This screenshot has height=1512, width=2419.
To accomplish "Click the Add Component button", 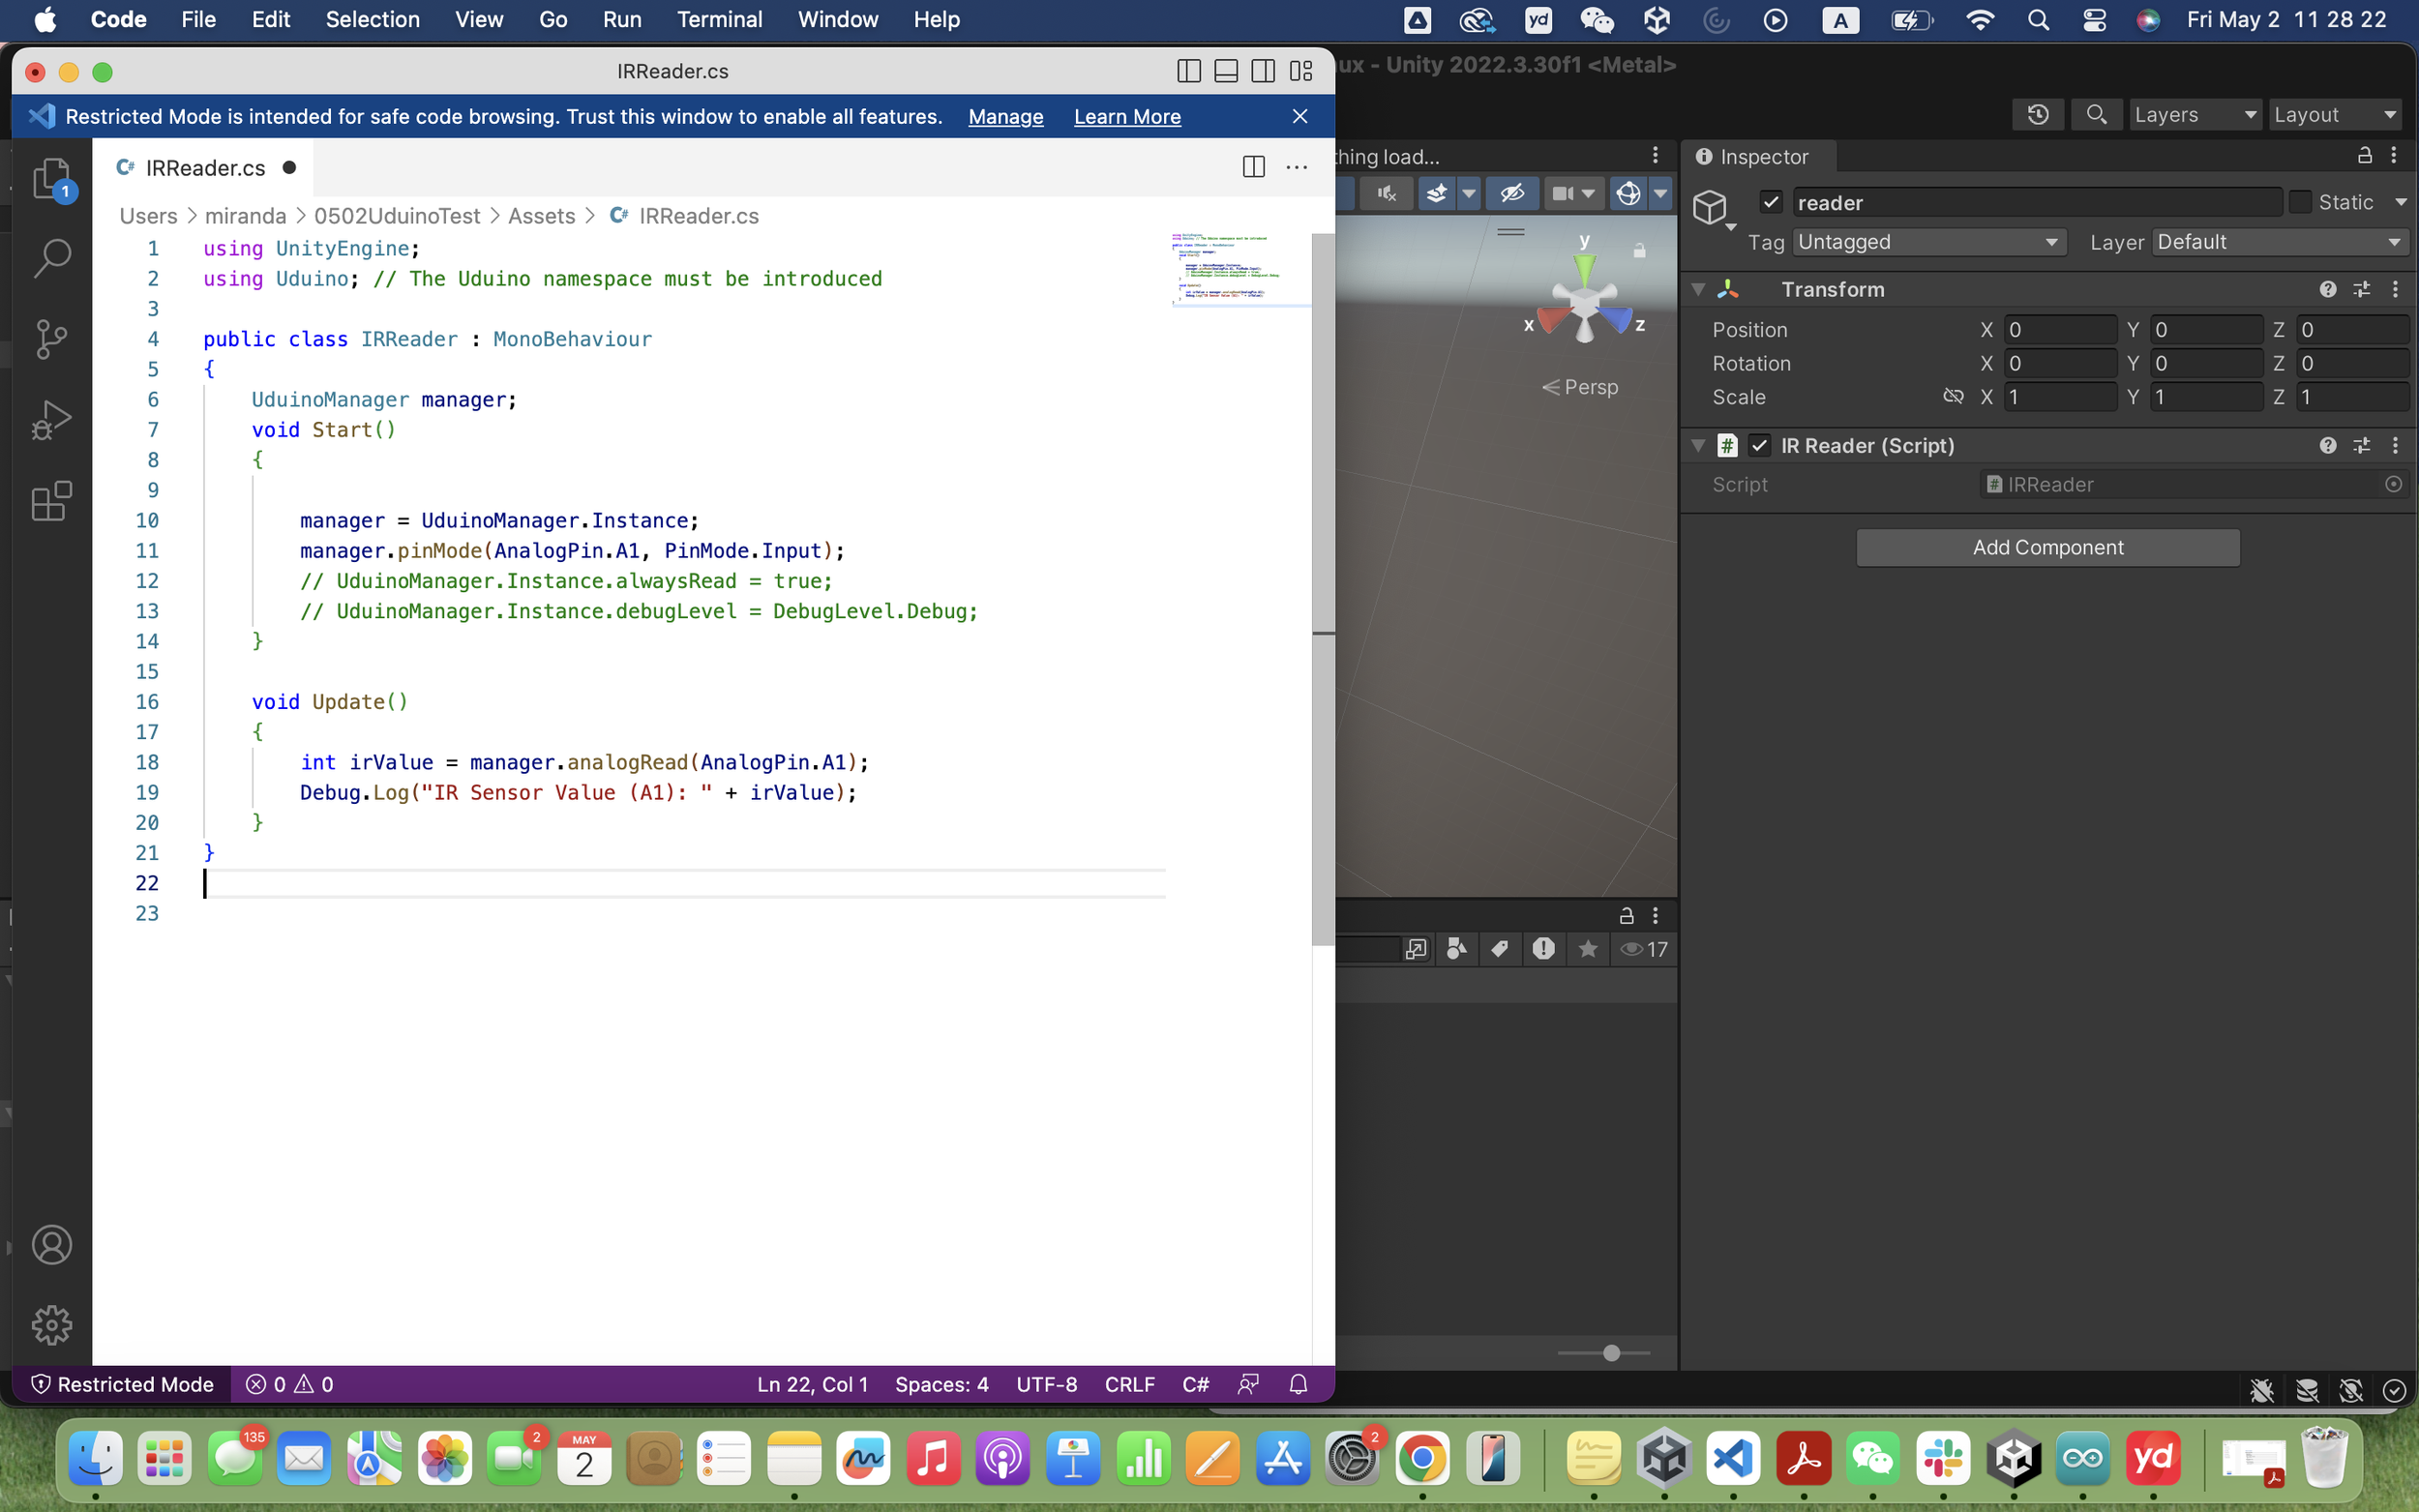I will tap(2047, 548).
